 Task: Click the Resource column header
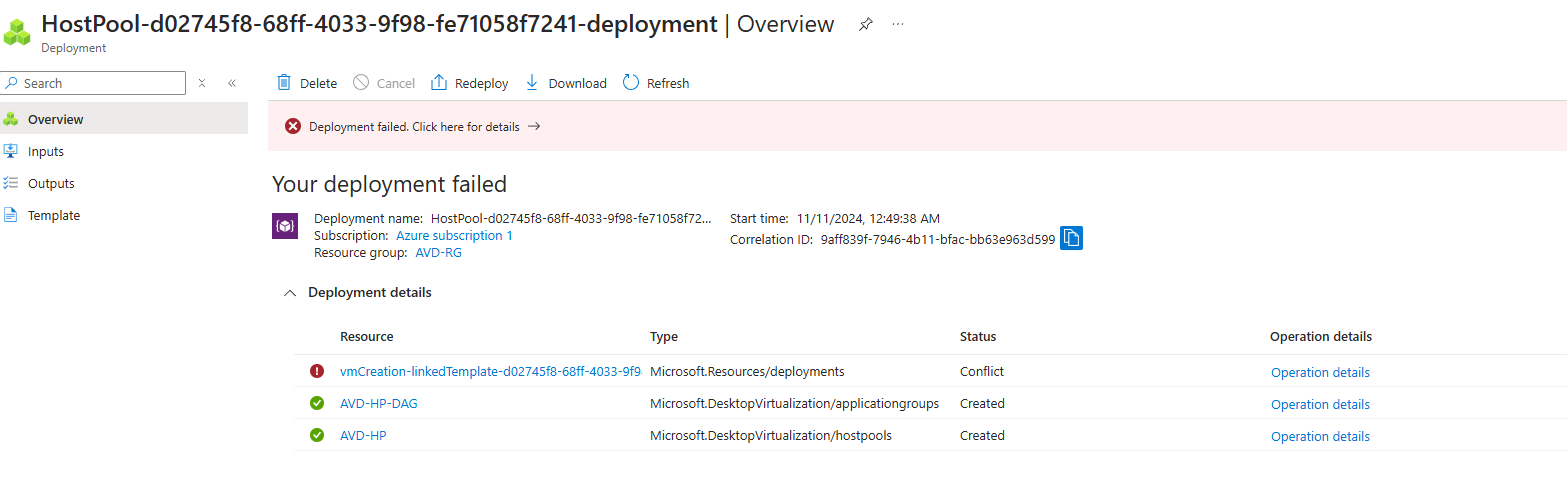[x=366, y=336]
